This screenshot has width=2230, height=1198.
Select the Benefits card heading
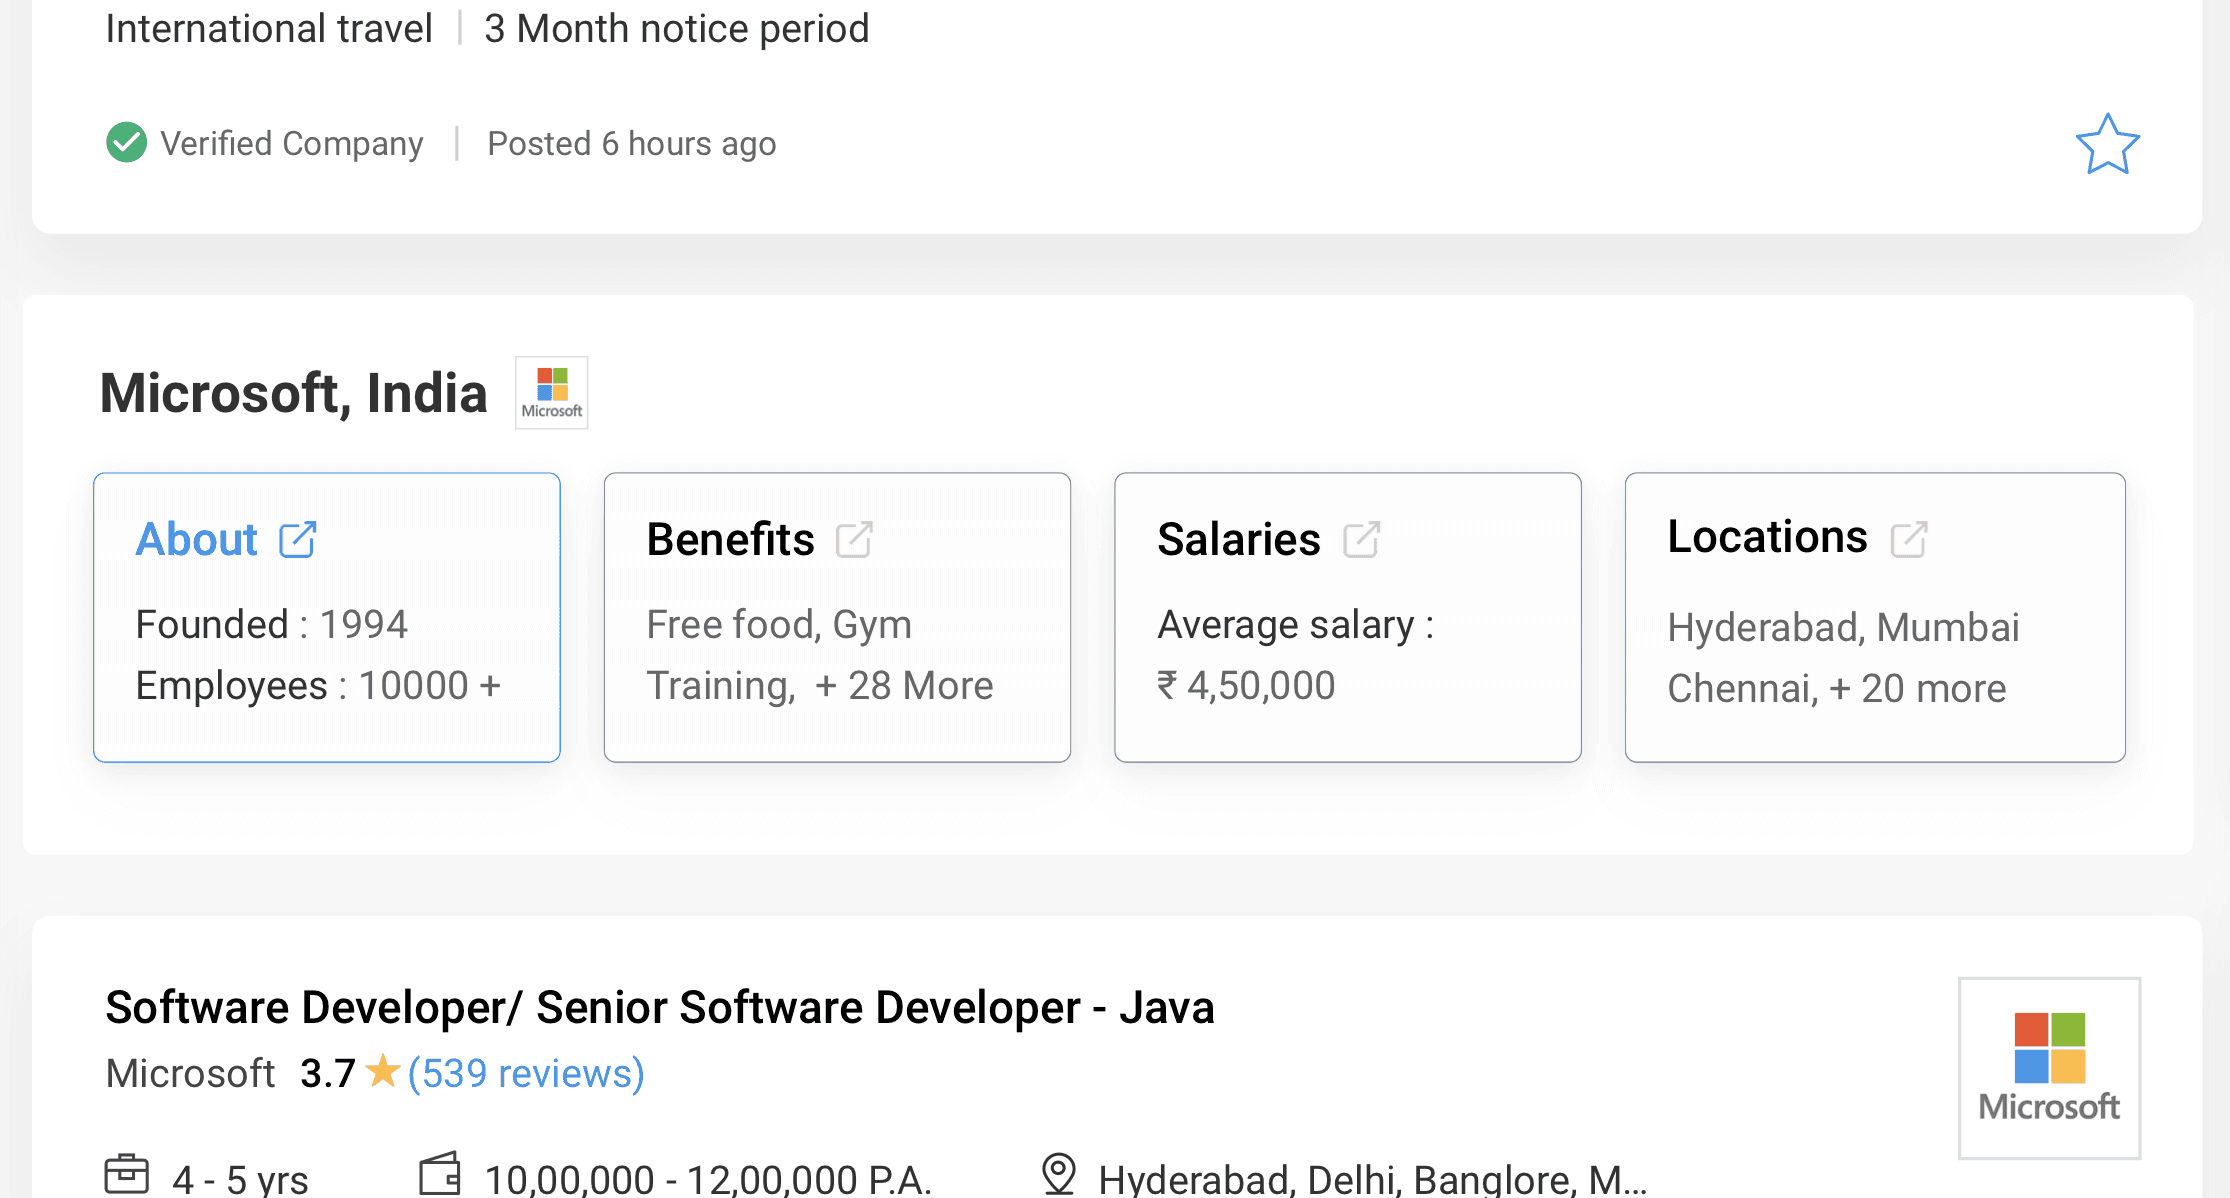730,540
